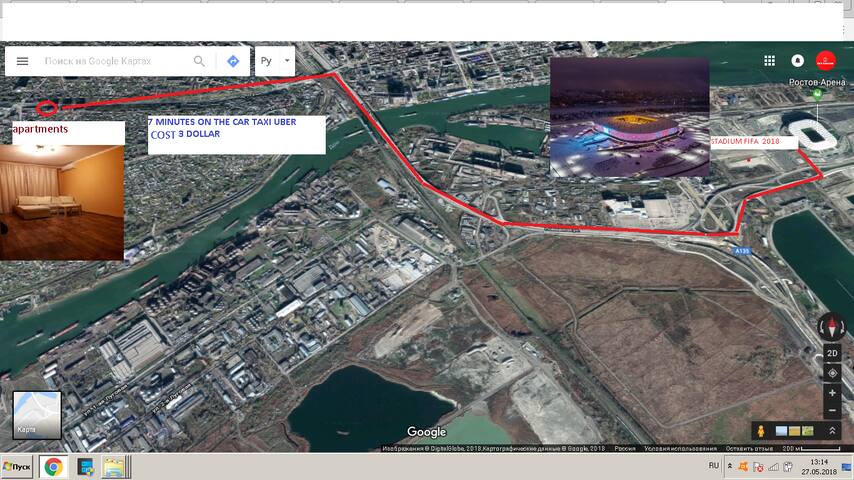854x480 pixels.
Task: Open the green map imagery thumbnail
Action: tap(808, 431)
